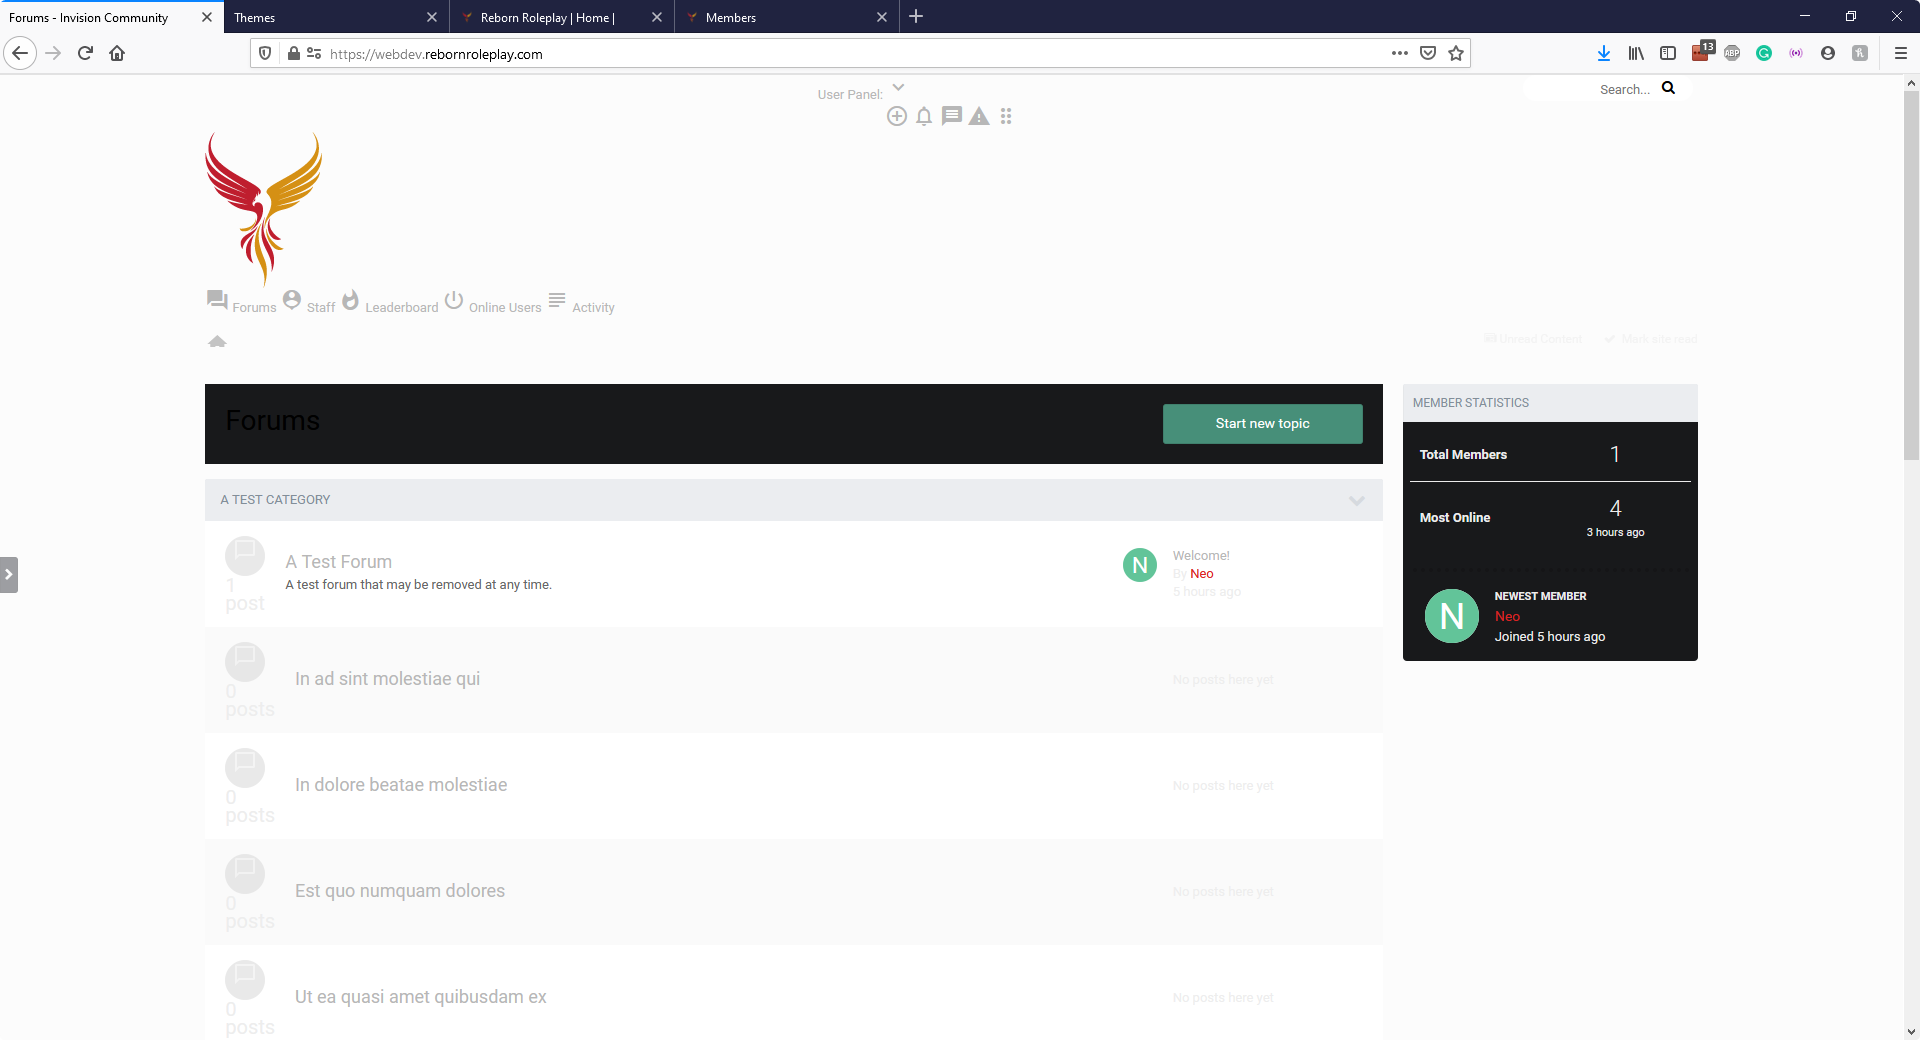Click the home breadcrumb icon

(x=217, y=341)
